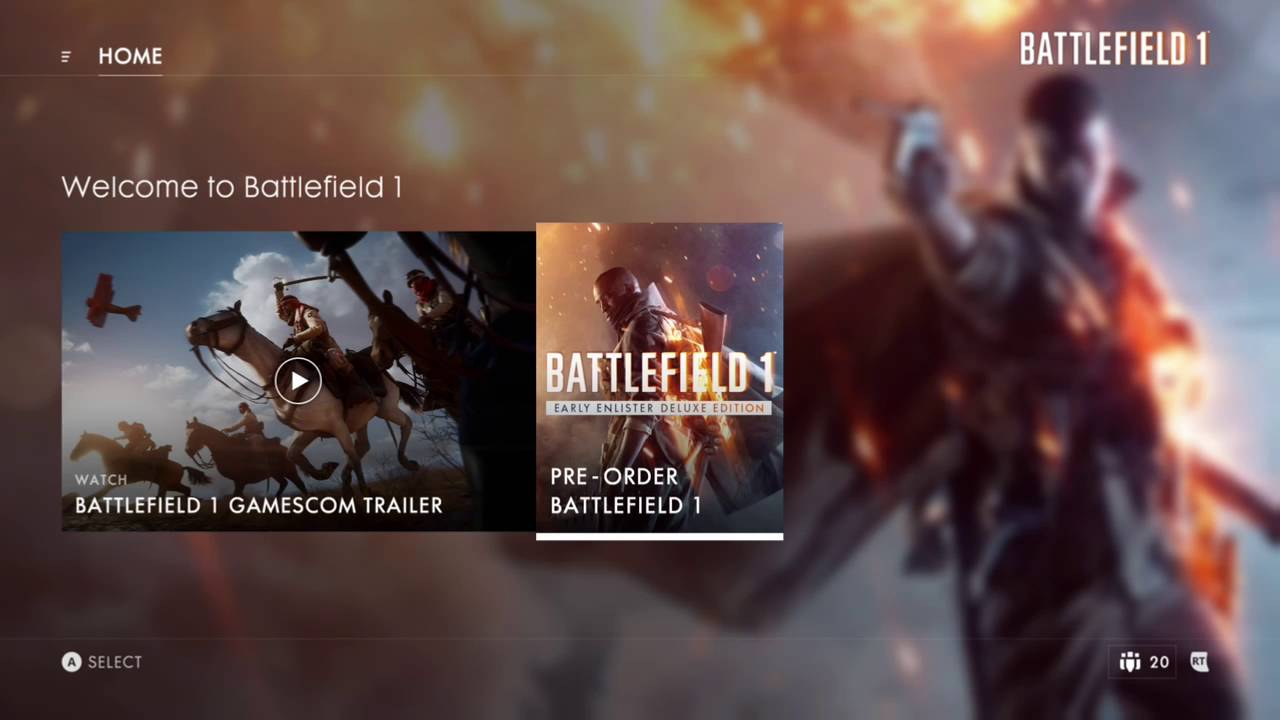Click the friends count number 20

1159,662
